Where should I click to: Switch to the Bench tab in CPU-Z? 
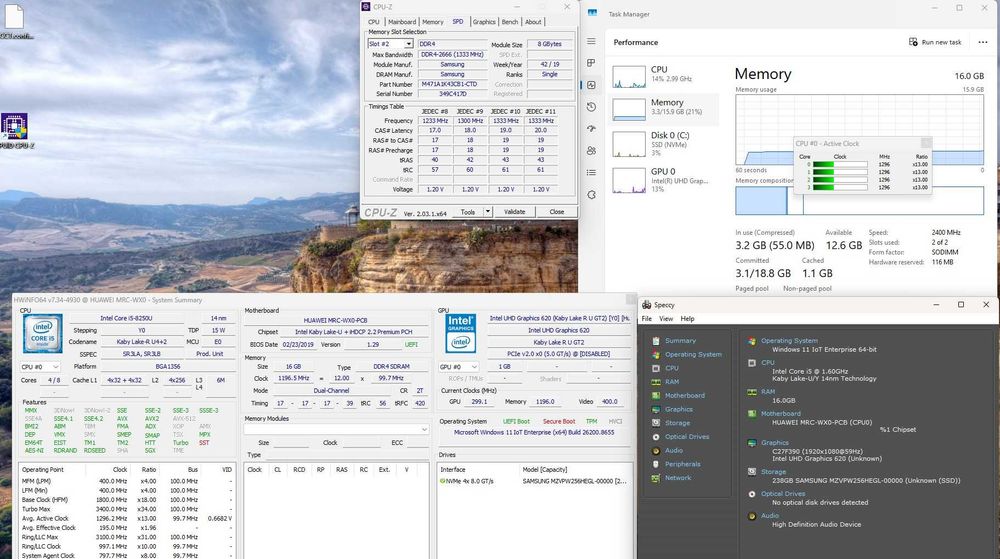point(510,22)
